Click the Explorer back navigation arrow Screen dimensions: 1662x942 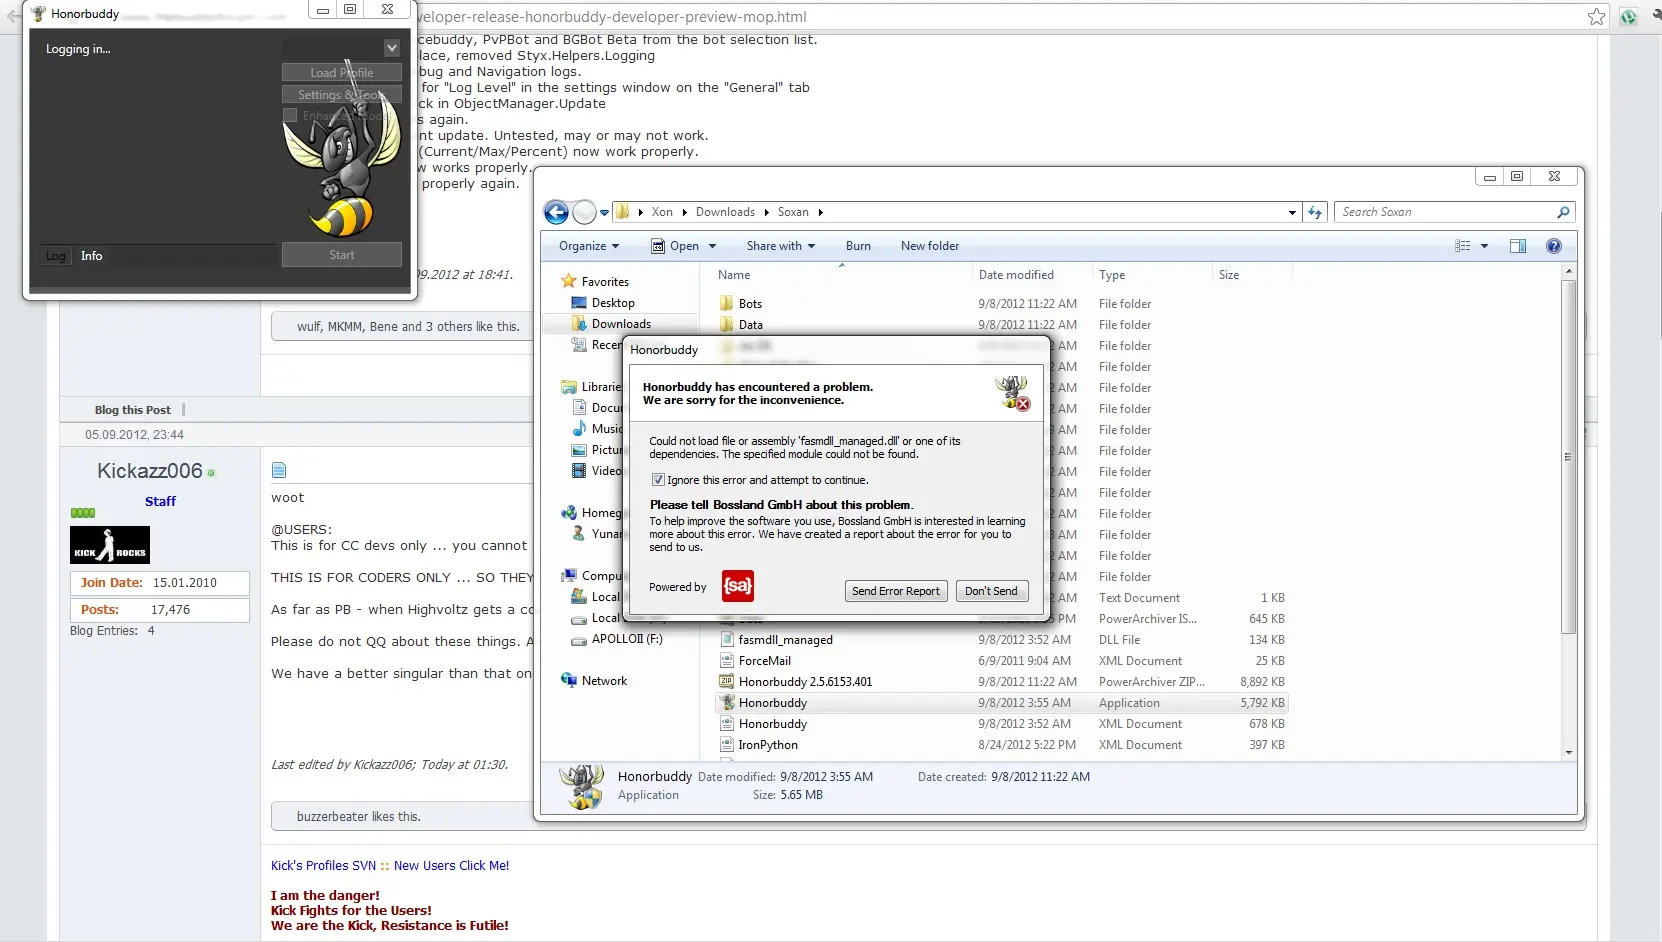click(556, 212)
